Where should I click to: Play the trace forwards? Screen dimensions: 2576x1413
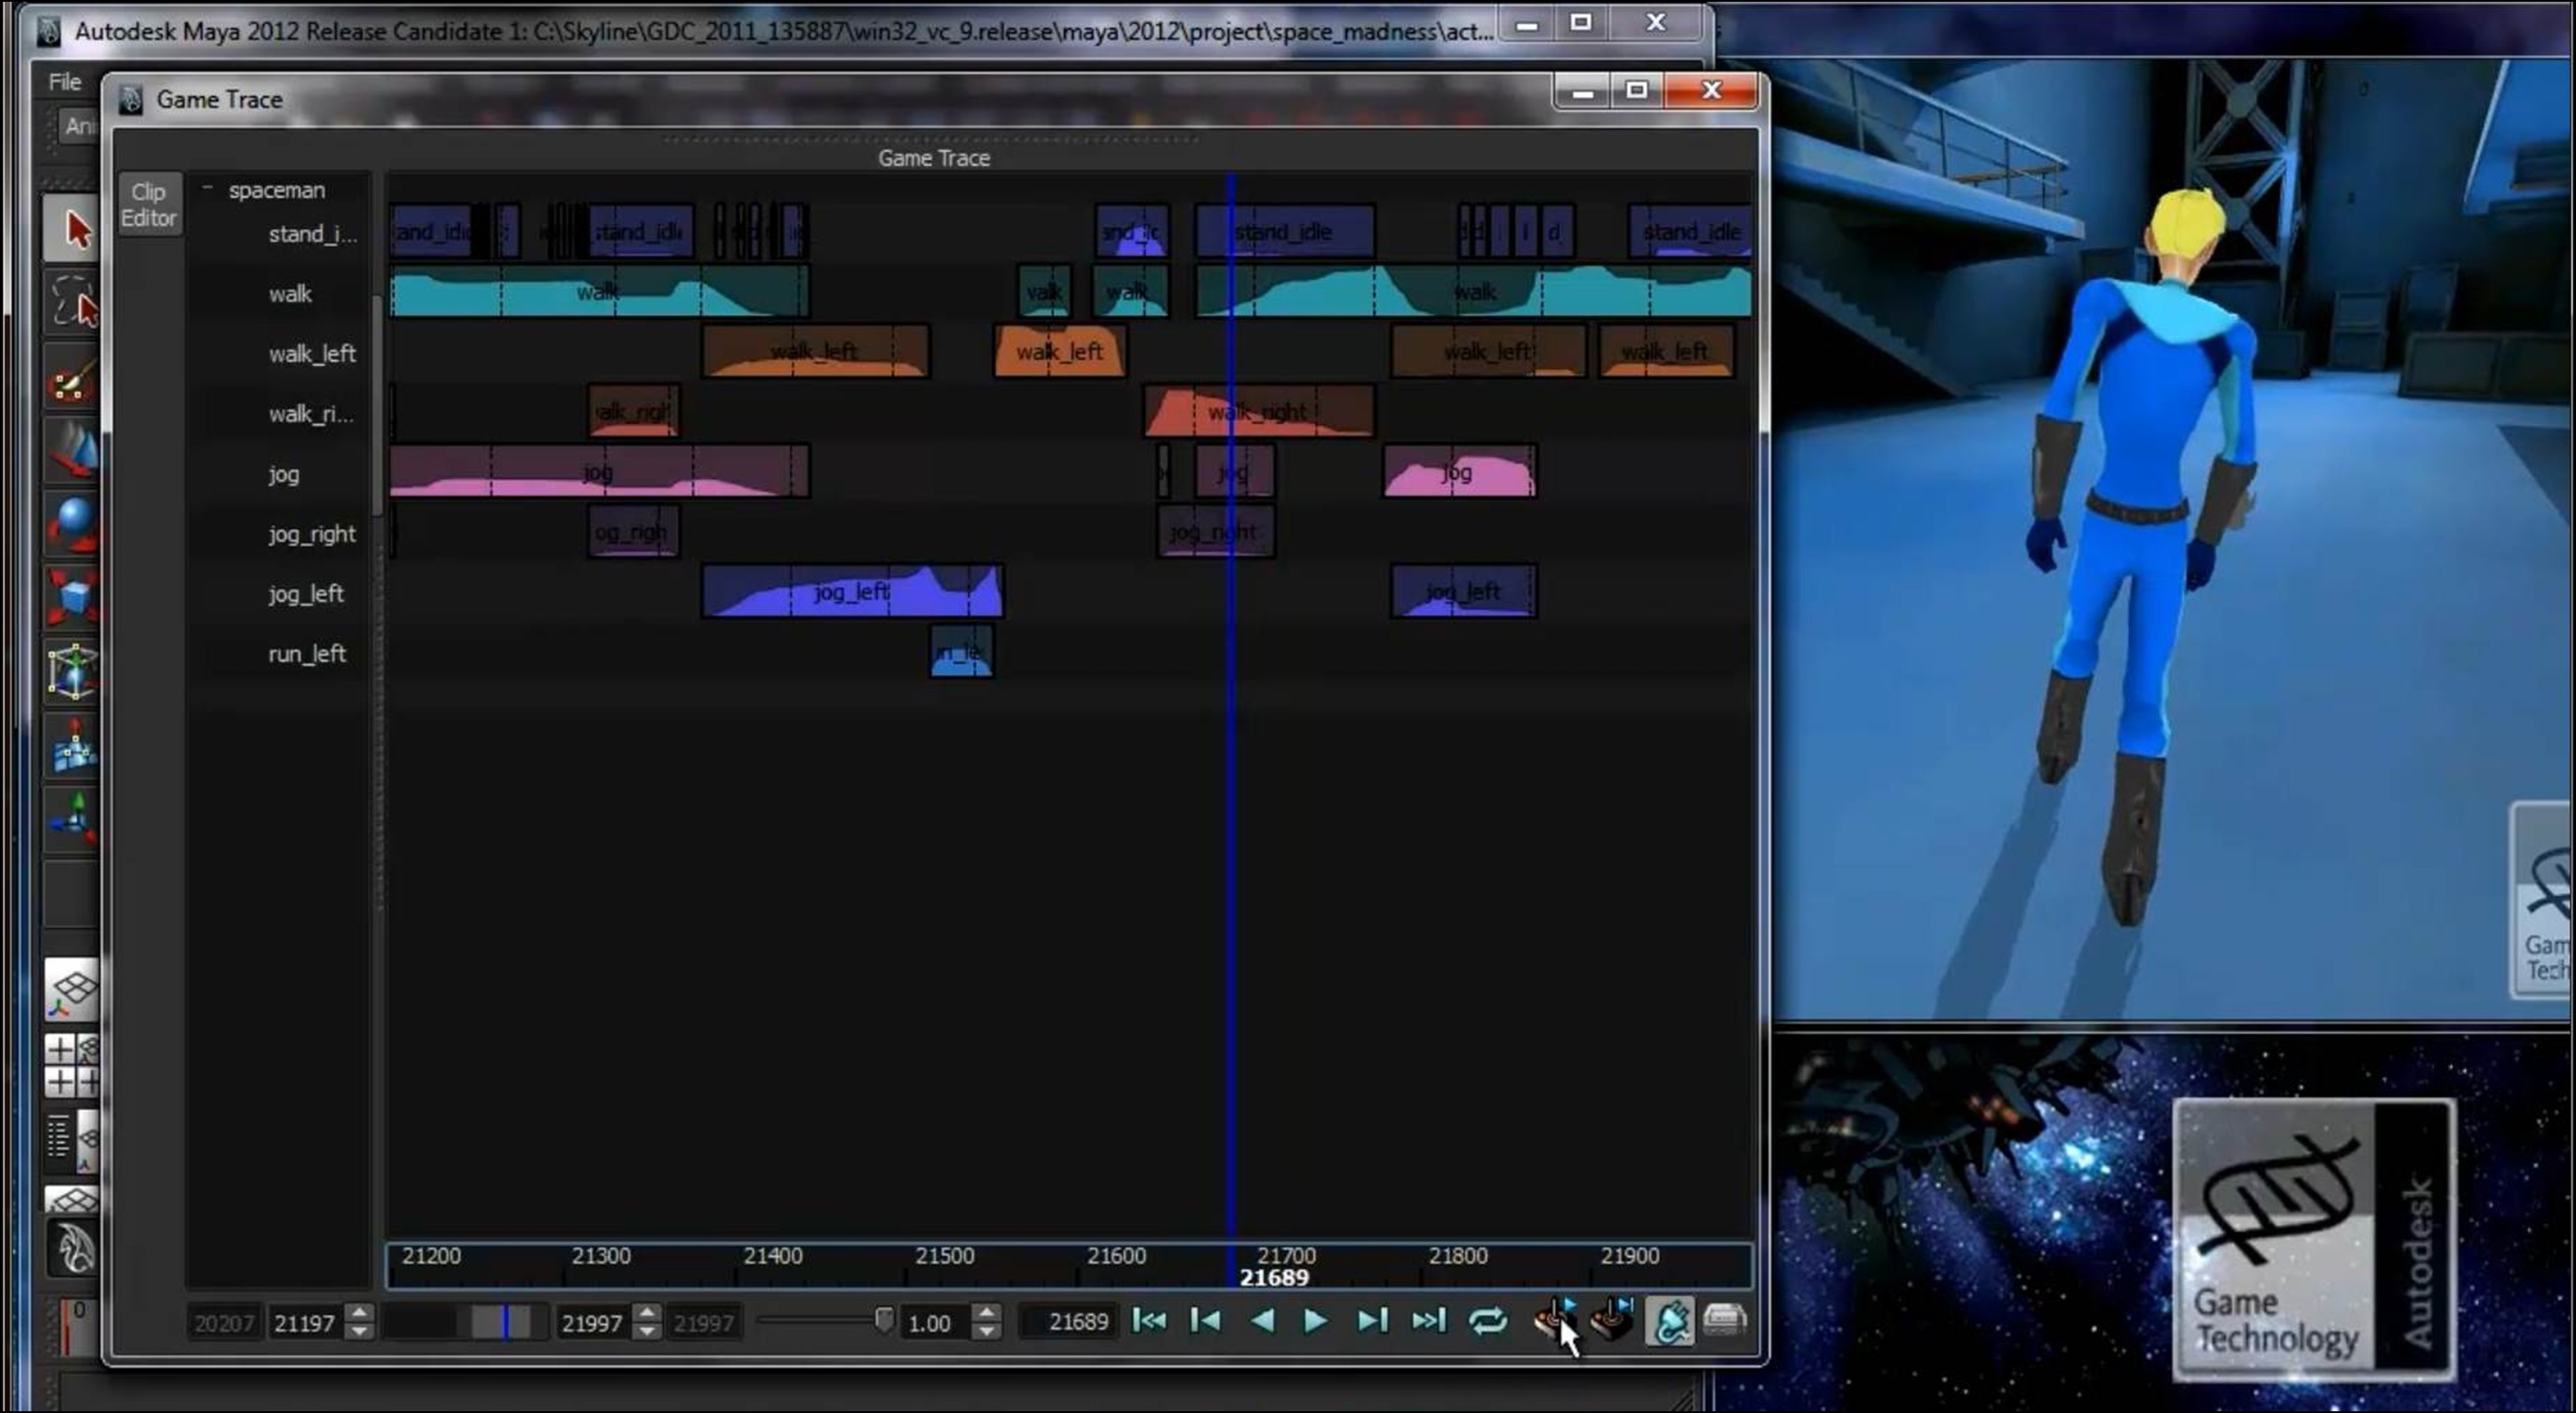pyautogui.click(x=1315, y=1321)
